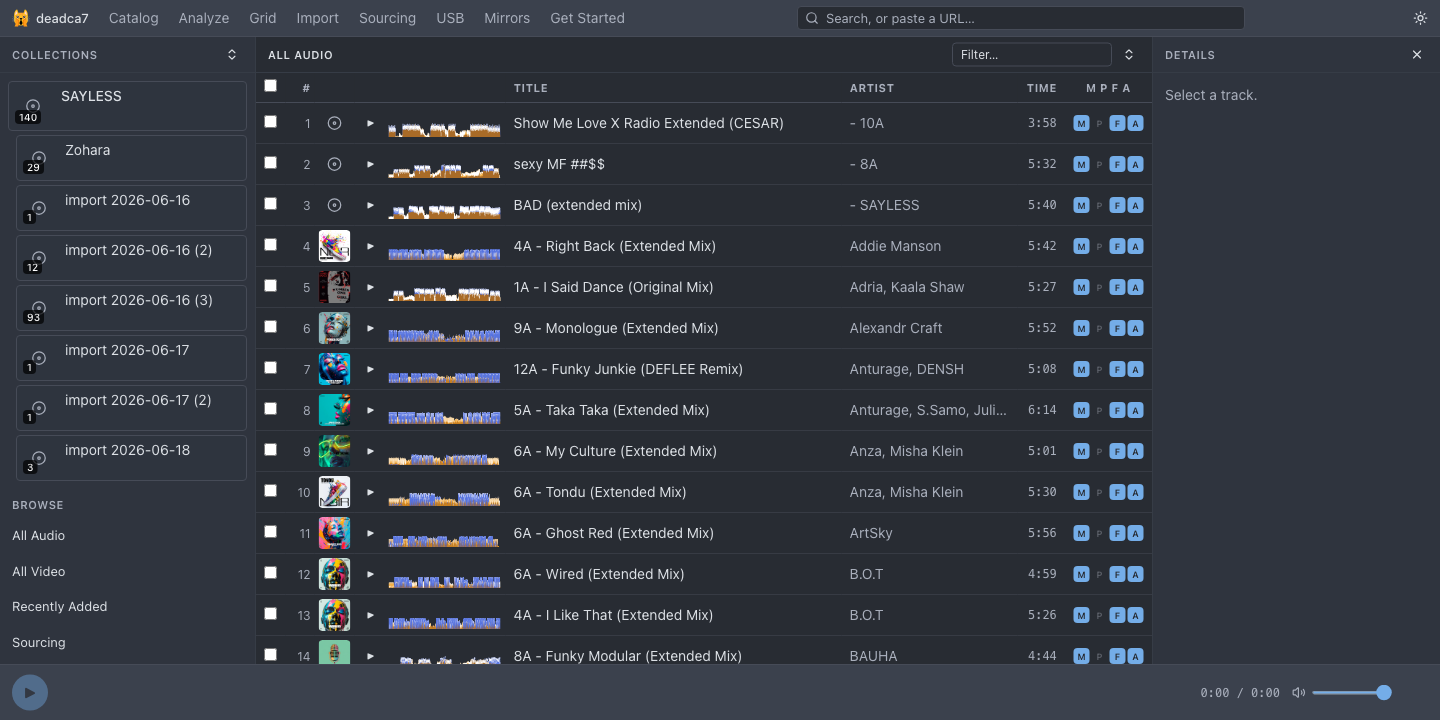
Task: Click the P badge on 4A - Right Back row
Action: pos(1099,246)
